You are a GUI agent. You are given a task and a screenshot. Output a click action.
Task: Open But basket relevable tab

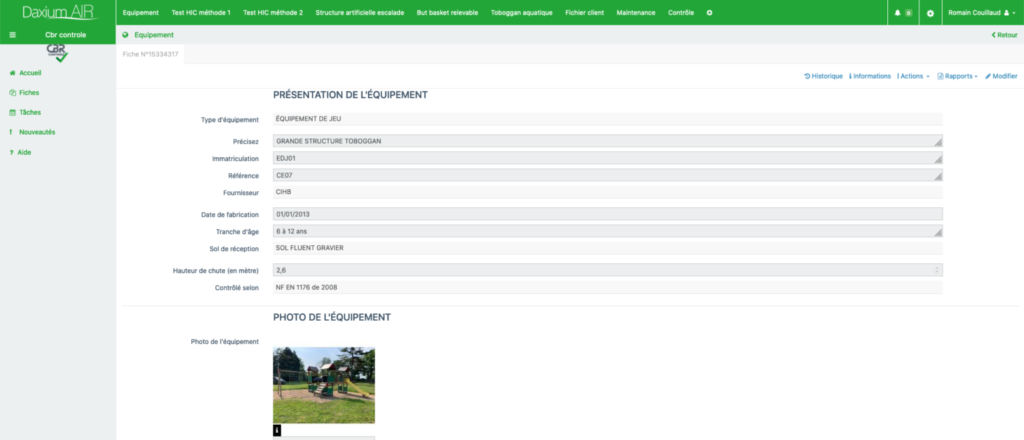447,13
